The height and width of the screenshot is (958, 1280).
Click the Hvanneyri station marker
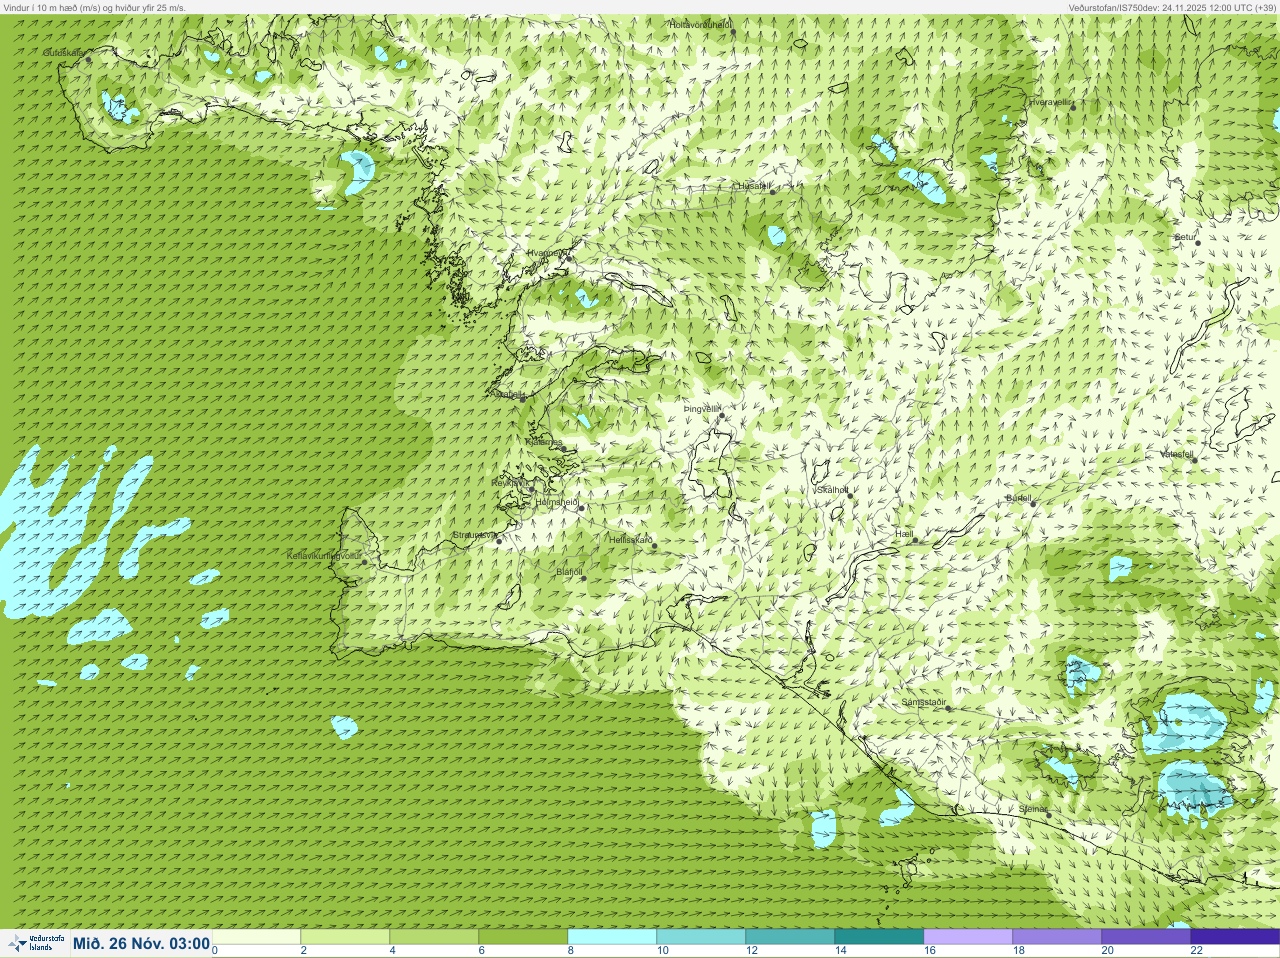[x=568, y=257]
